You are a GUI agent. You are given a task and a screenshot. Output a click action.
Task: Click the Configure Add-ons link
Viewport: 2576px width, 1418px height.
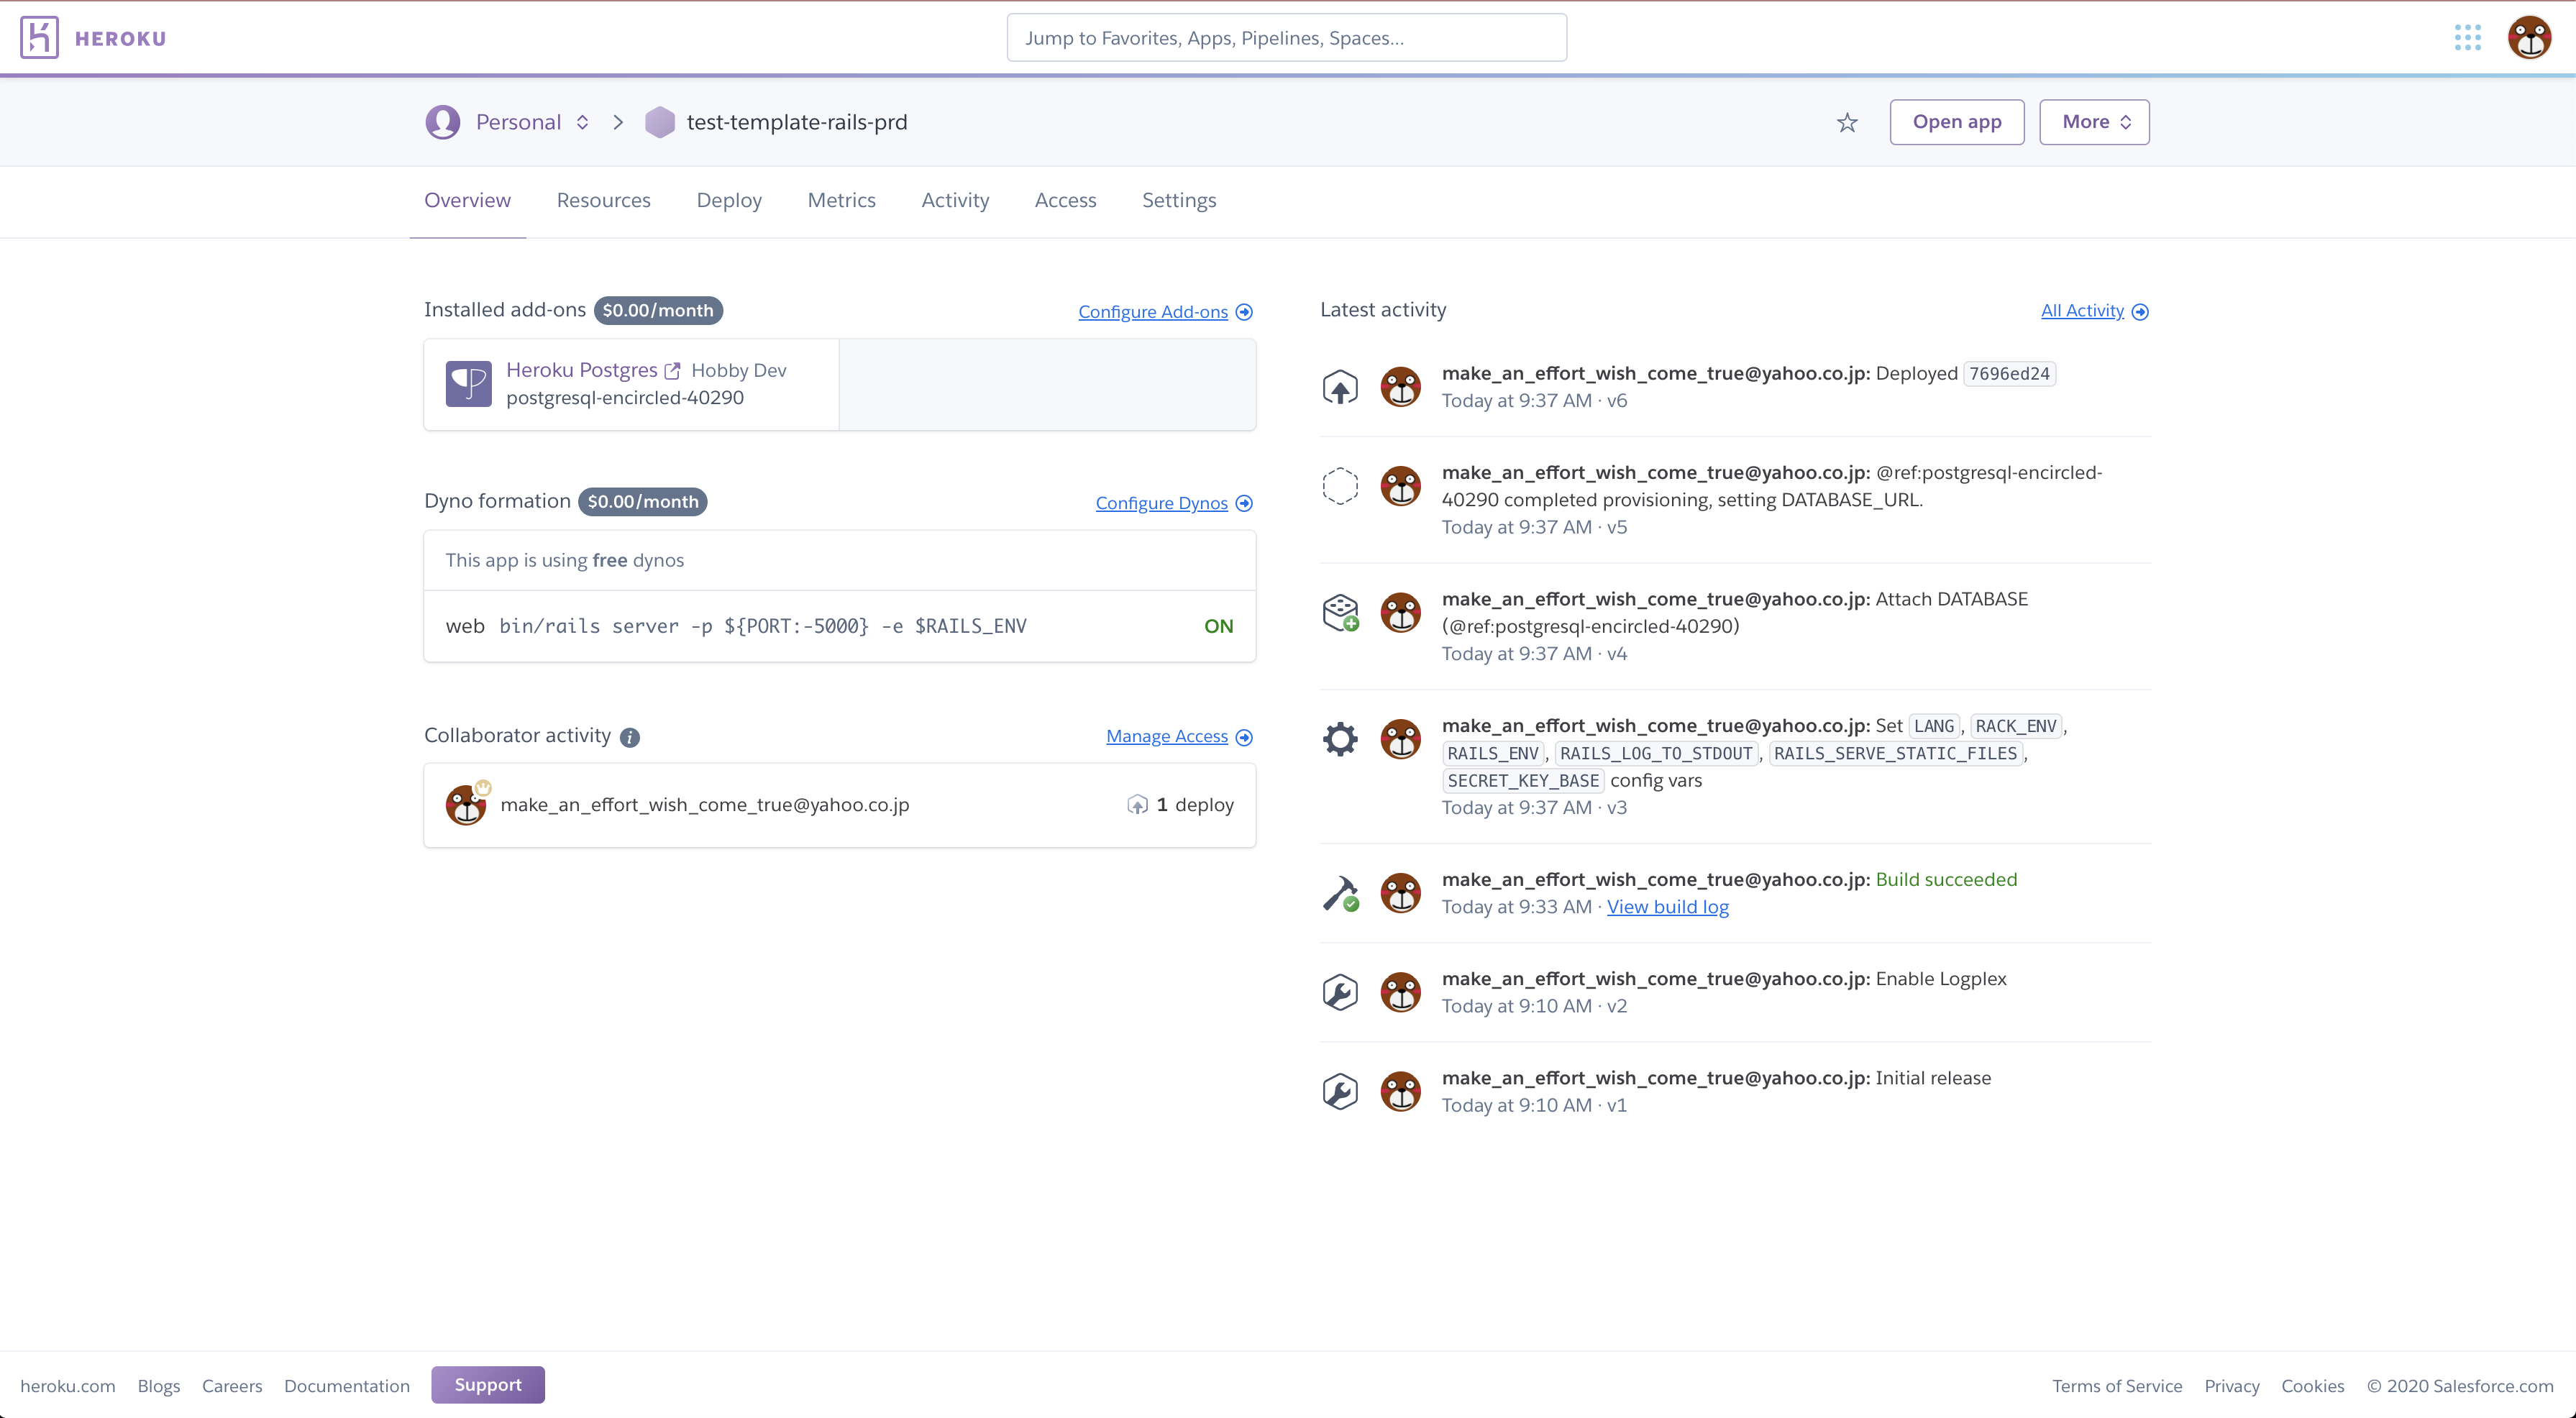(1153, 312)
